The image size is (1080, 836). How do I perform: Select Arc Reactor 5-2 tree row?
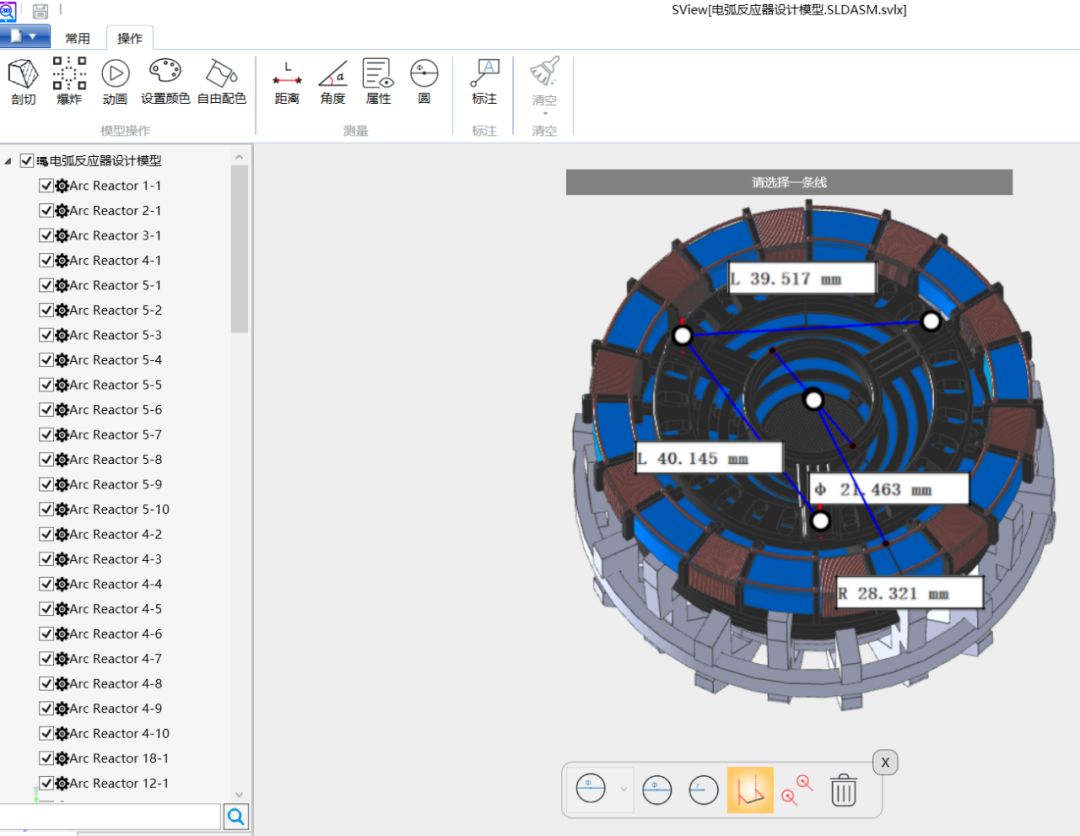tap(116, 311)
